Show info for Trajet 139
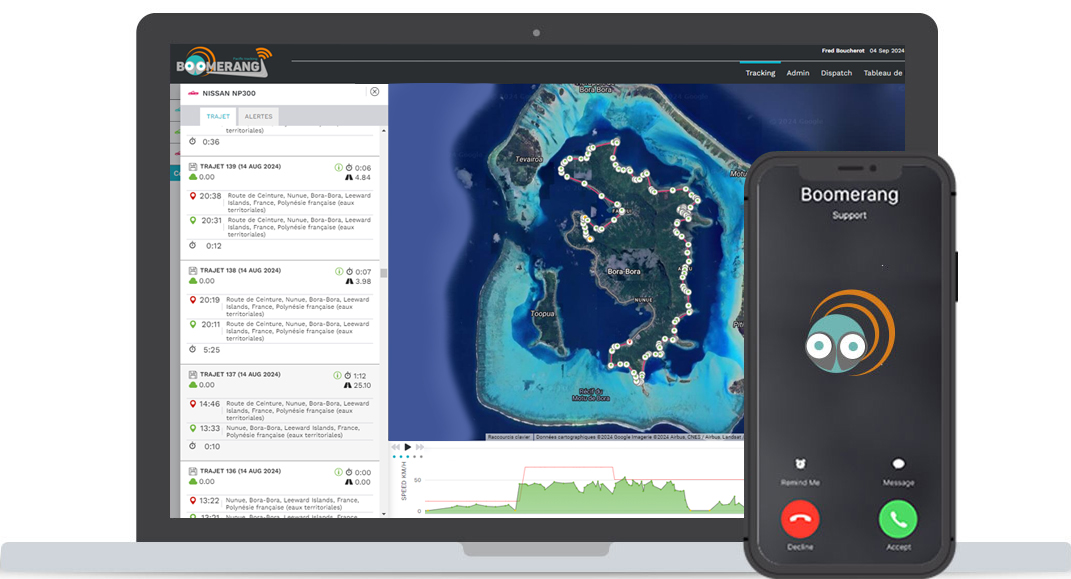Screen dimensions: 1071x579 point(338,168)
